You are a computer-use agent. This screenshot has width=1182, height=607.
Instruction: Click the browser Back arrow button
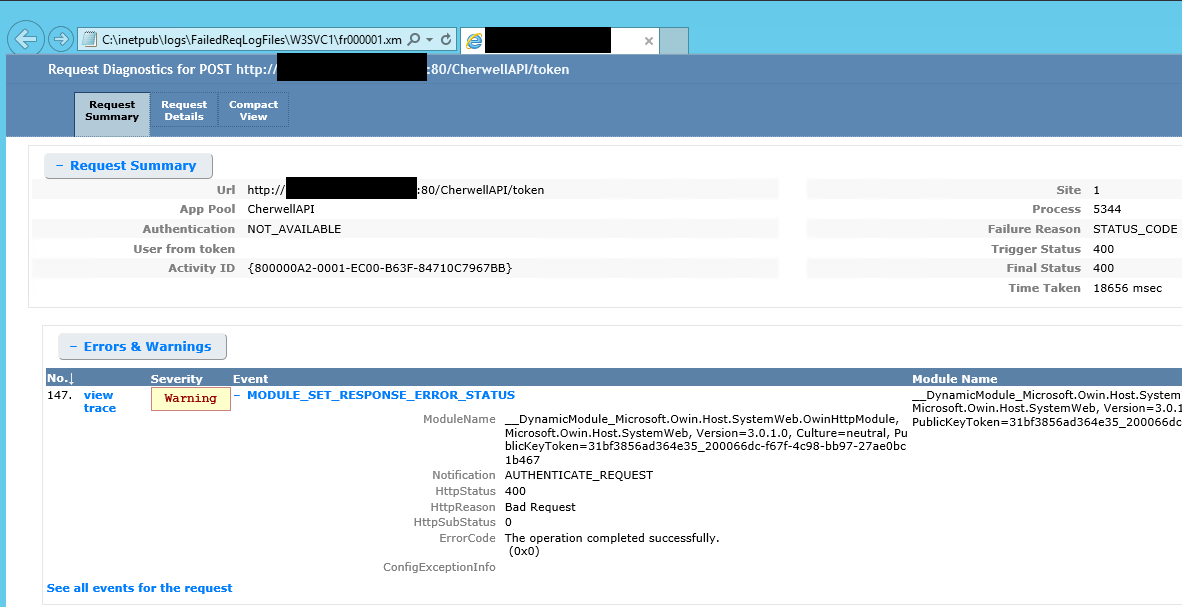[25, 40]
